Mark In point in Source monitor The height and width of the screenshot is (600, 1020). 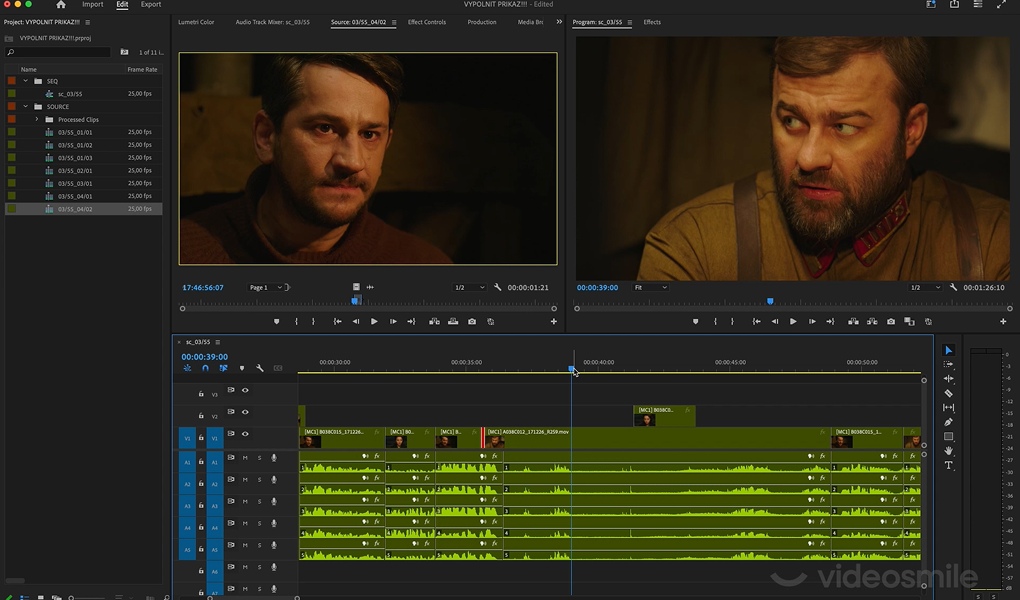[296, 321]
